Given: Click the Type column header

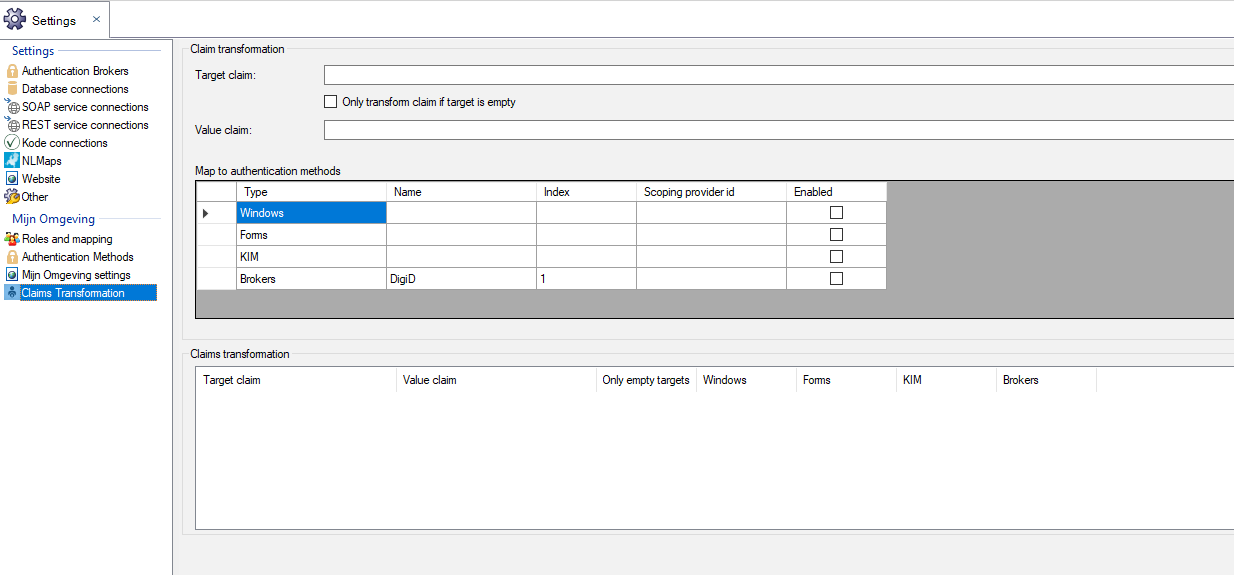Looking at the screenshot, I should pos(311,192).
